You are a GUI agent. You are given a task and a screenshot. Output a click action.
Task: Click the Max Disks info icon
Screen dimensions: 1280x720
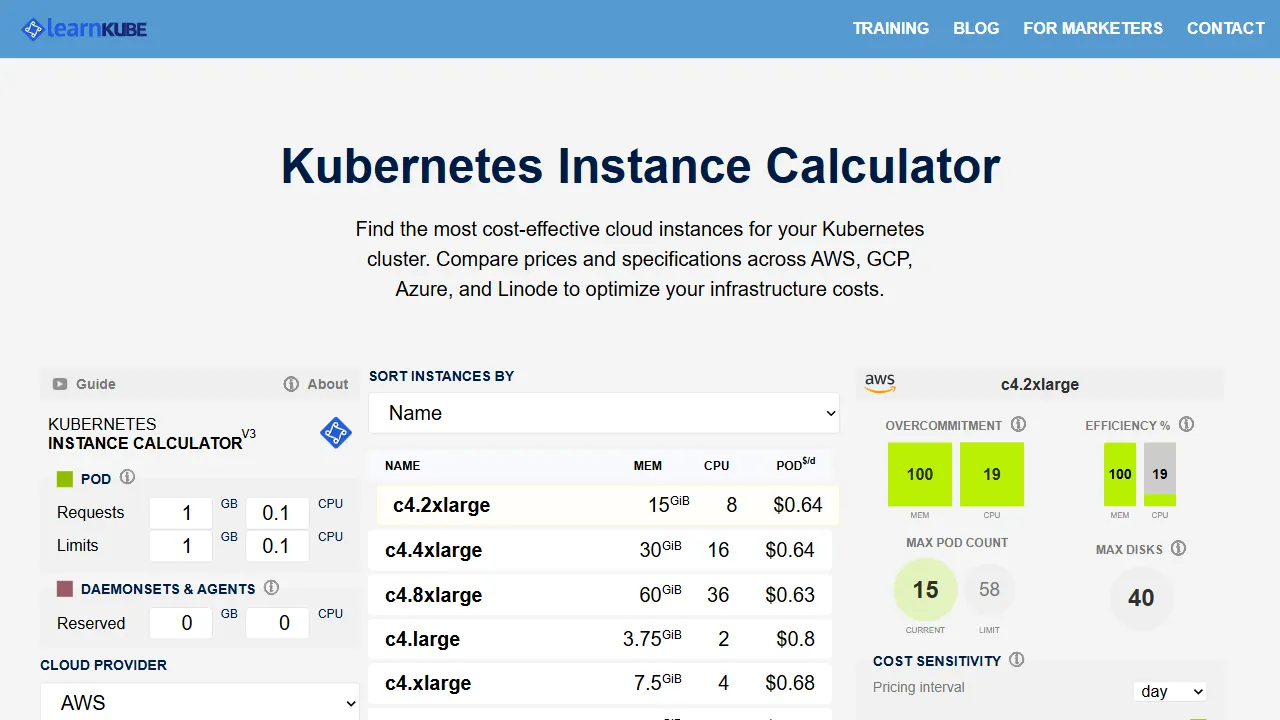pyautogui.click(x=1178, y=548)
